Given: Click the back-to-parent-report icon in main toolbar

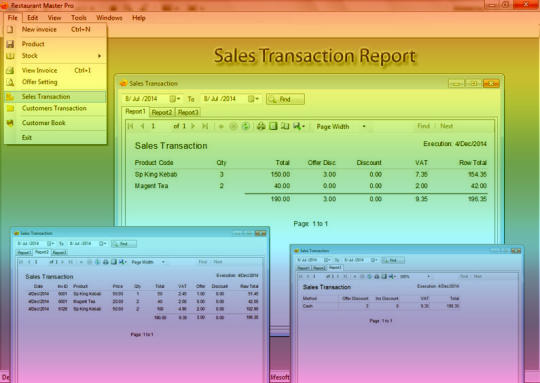Looking at the screenshot, I should tap(221, 127).
